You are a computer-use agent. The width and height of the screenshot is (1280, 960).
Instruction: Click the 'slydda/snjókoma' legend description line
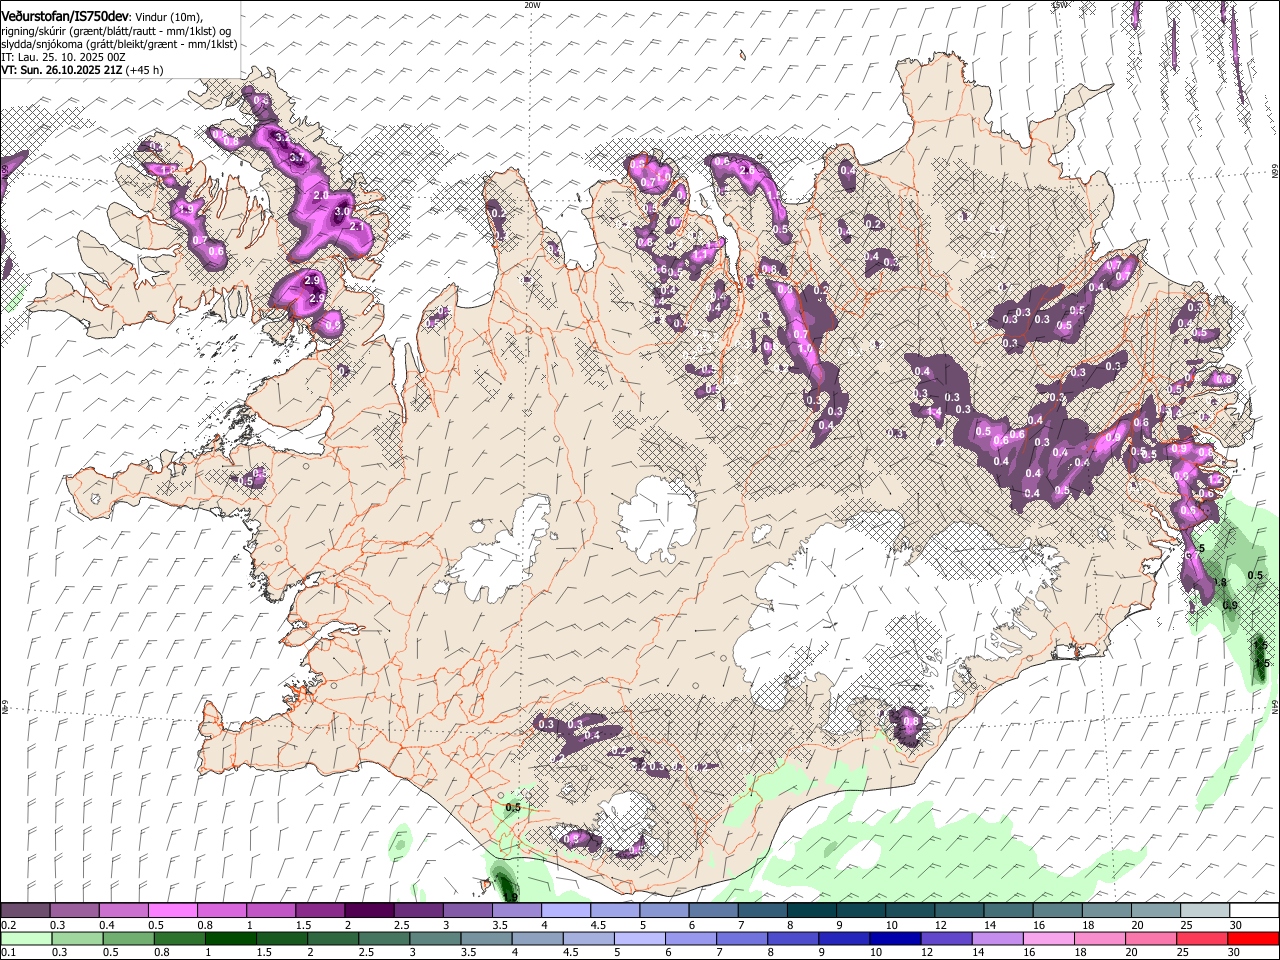click(x=119, y=44)
